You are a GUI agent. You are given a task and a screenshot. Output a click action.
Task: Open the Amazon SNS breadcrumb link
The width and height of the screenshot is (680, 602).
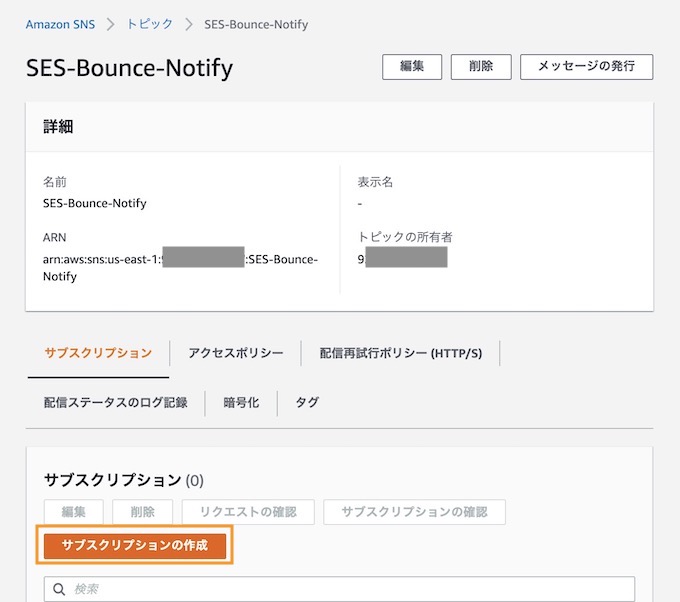[x=60, y=24]
